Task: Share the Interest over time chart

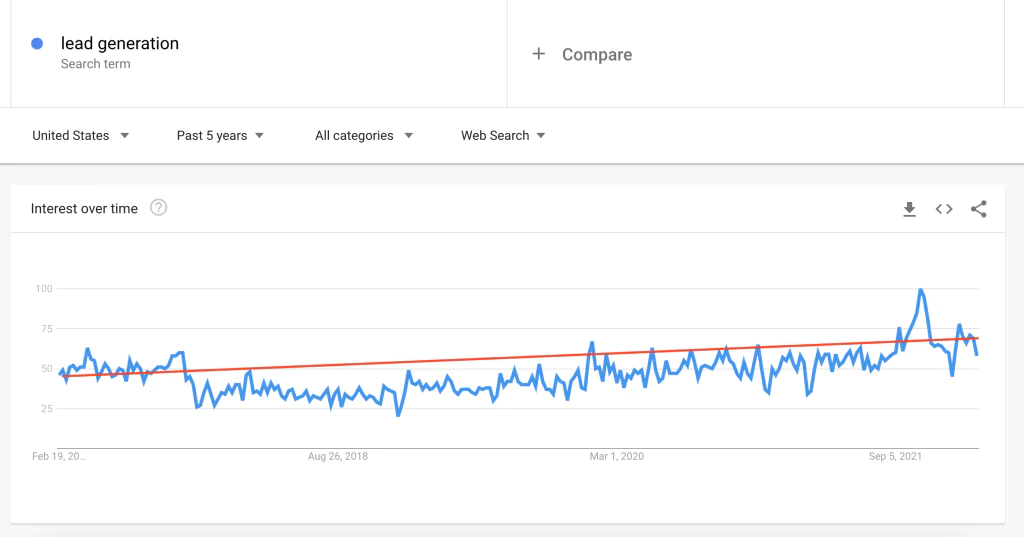Action: point(978,209)
